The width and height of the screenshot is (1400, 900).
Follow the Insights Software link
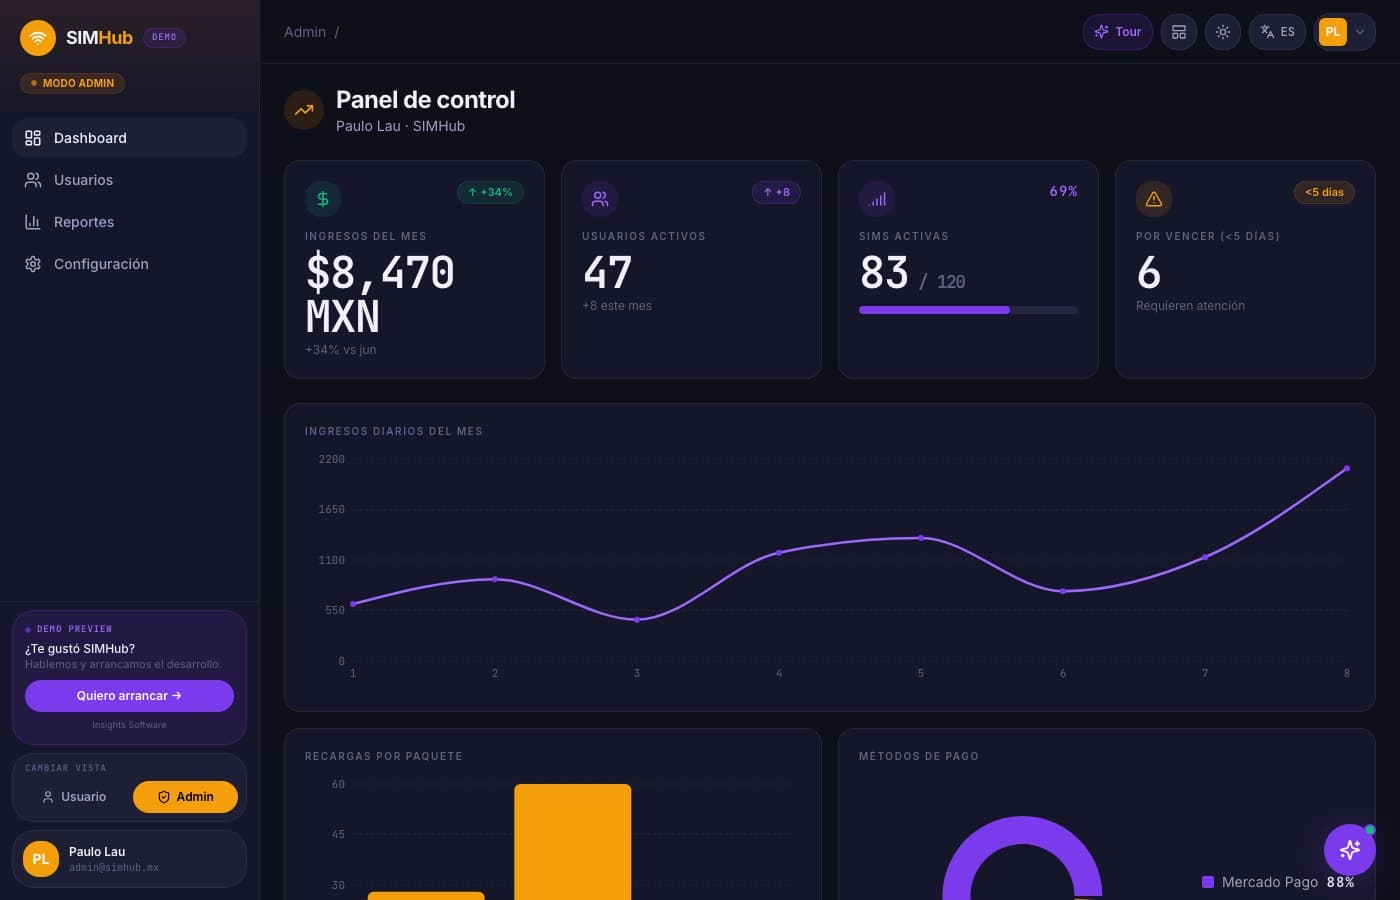(x=129, y=725)
